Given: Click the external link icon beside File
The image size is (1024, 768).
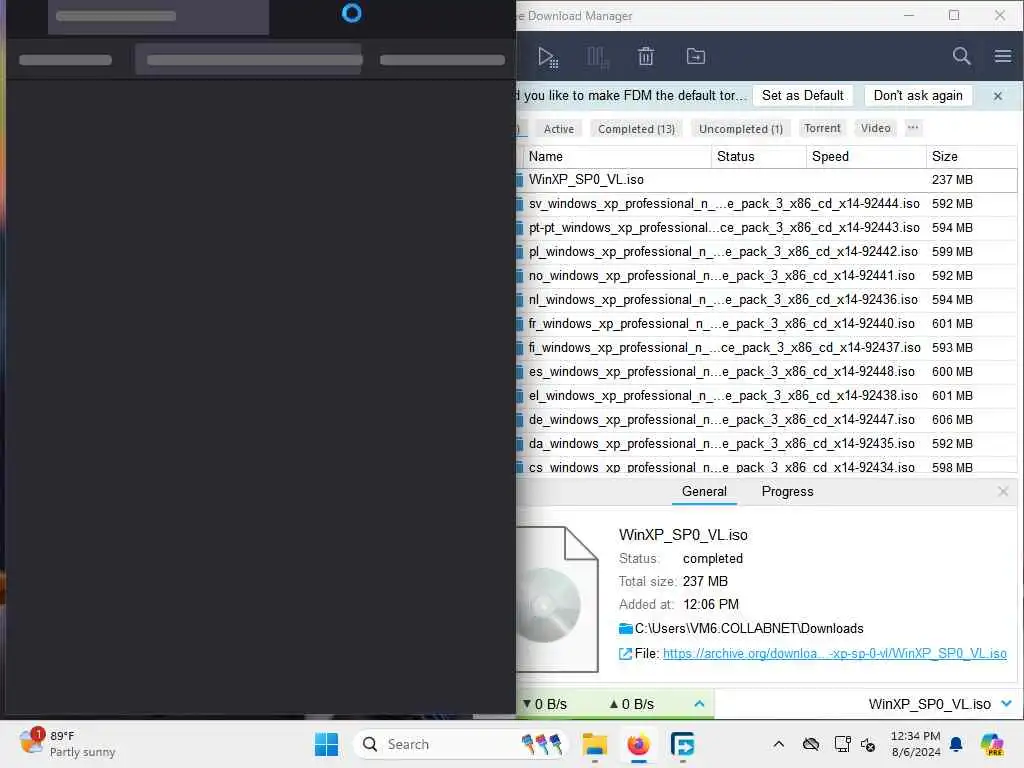Looking at the screenshot, I should click(625, 654).
